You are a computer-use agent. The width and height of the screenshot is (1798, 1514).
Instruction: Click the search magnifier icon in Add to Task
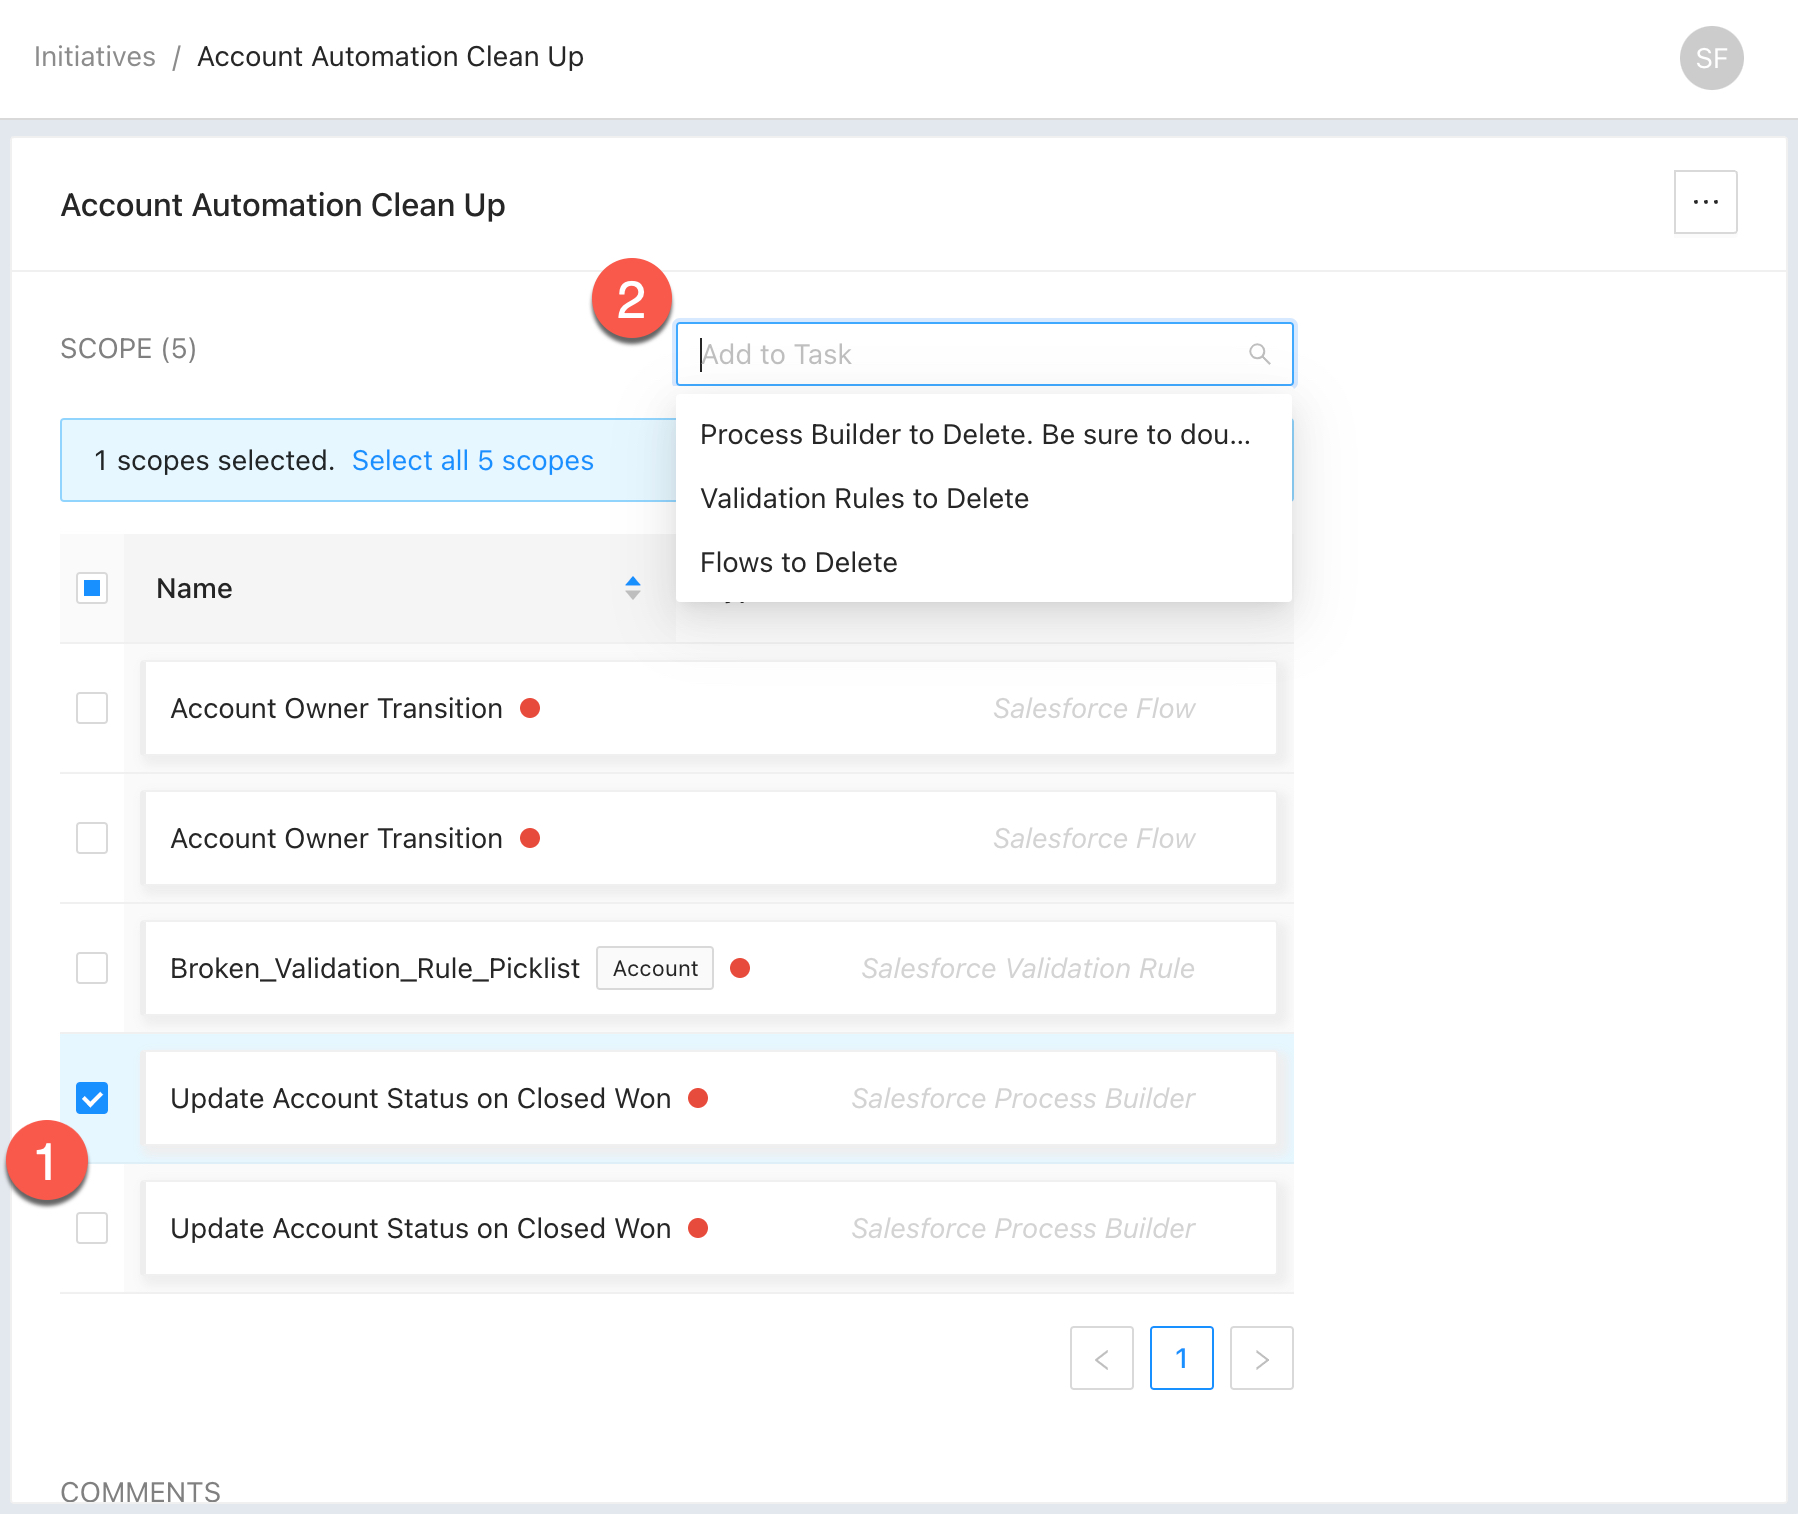[x=1259, y=354]
